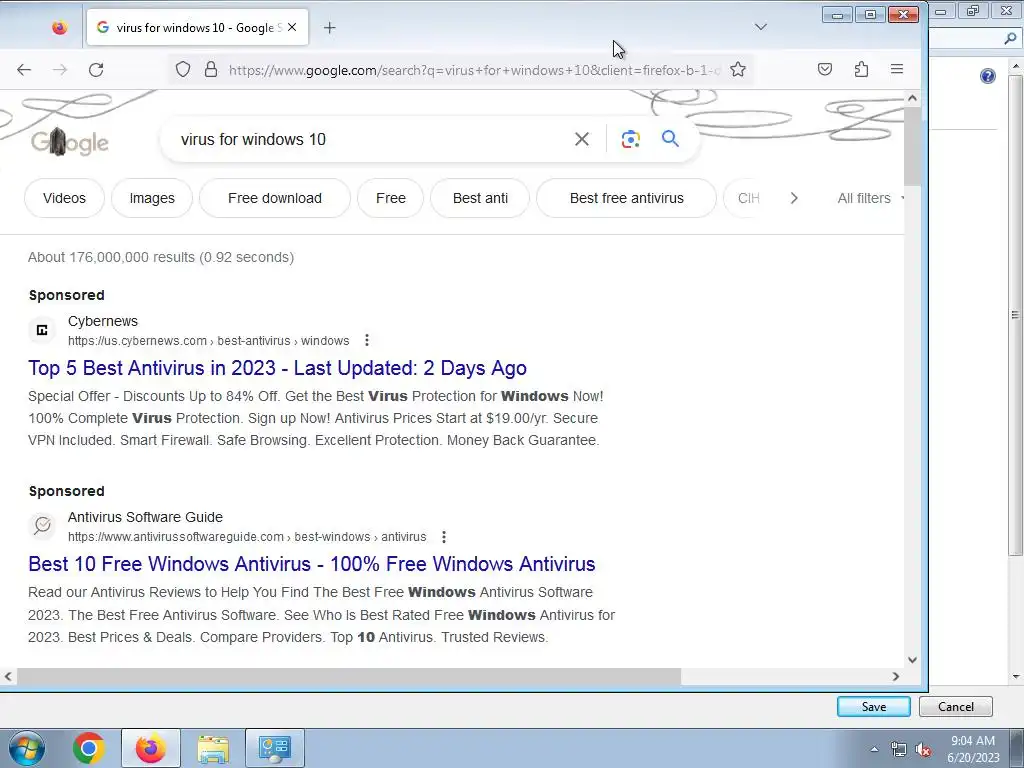Select the Videos filter chip
Screen dimensions: 1024x768
(64, 198)
